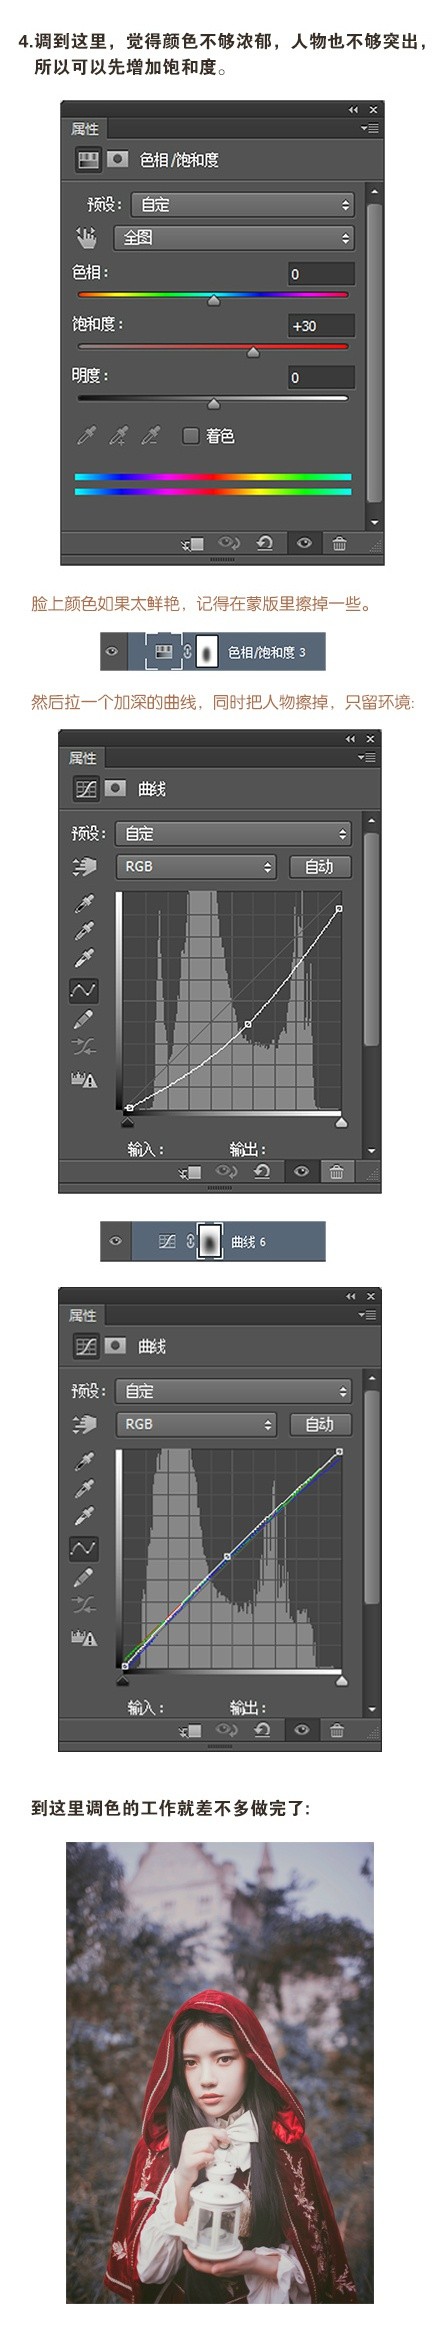This screenshot has height=2340, width=440.
Task: Select the hand targeted-adjustment tool beside 全图
Action: [x=86, y=237]
